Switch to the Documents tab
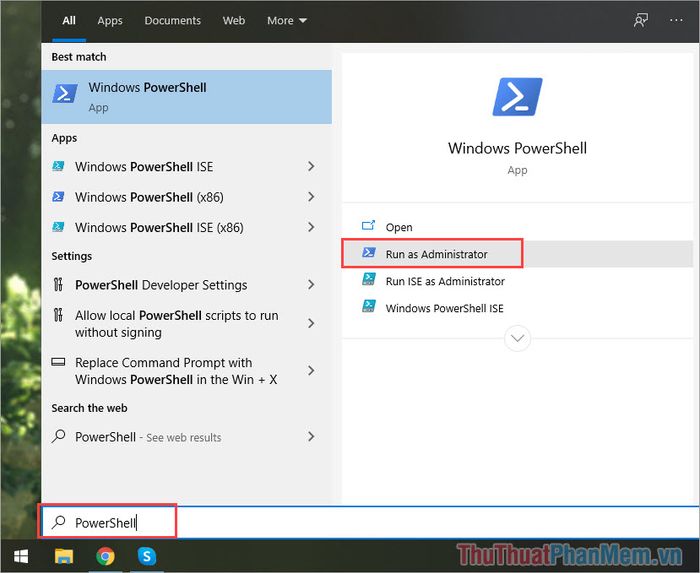Image resolution: width=700 pixels, height=573 pixels. (172, 20)
